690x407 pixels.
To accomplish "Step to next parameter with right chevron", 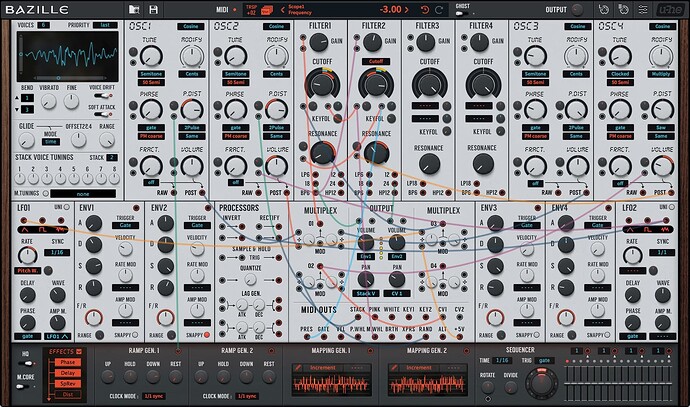I will 407,9.
